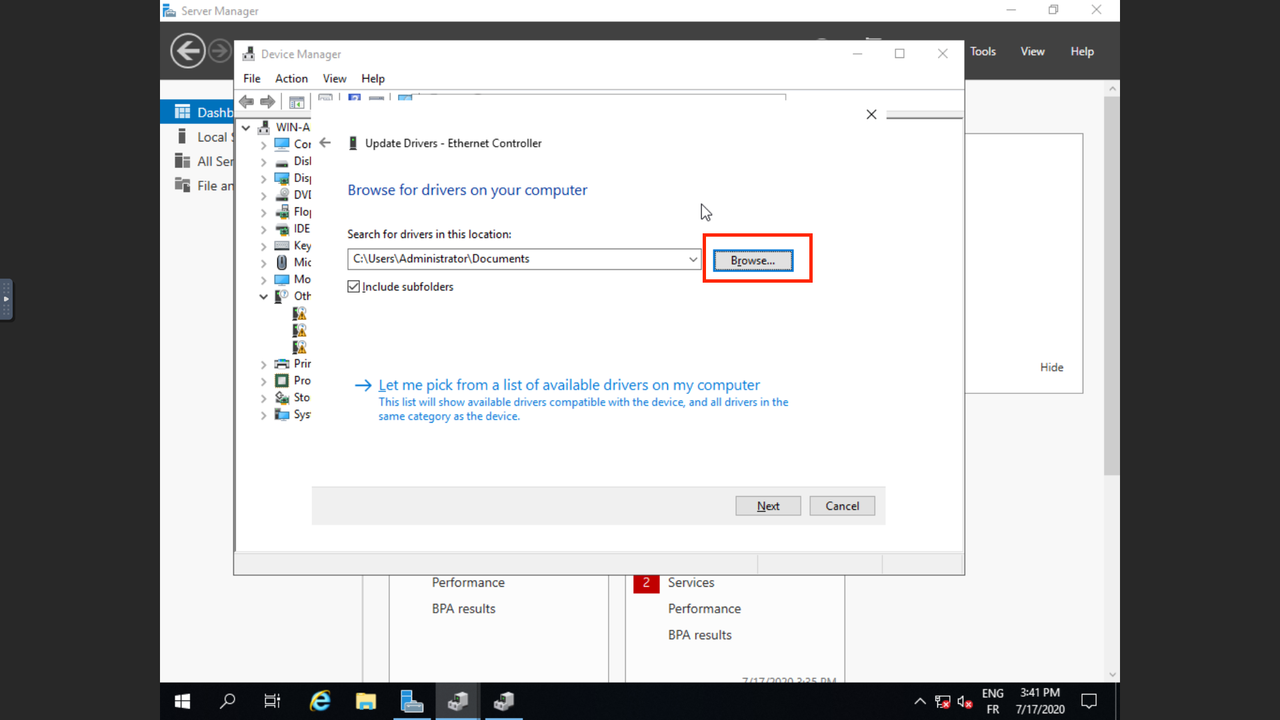Show hidden tray icons chevron
1280x720 pixels.
[920, 702]
